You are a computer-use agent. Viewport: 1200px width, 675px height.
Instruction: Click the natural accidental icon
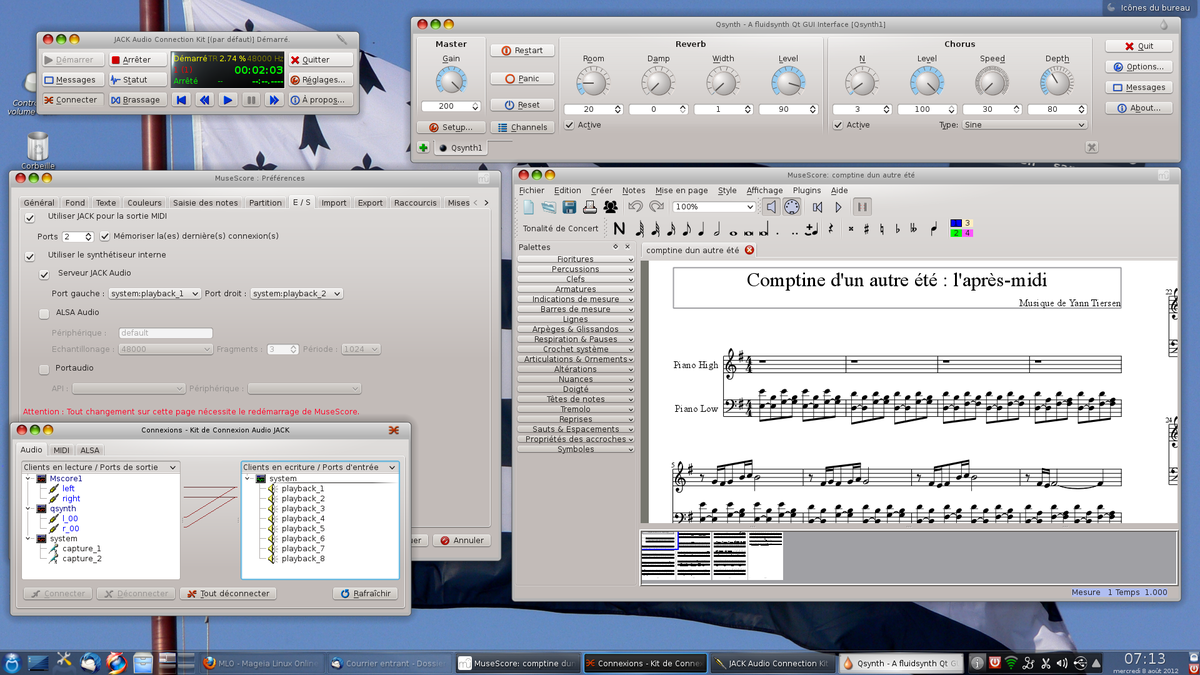tap(882, 229)
